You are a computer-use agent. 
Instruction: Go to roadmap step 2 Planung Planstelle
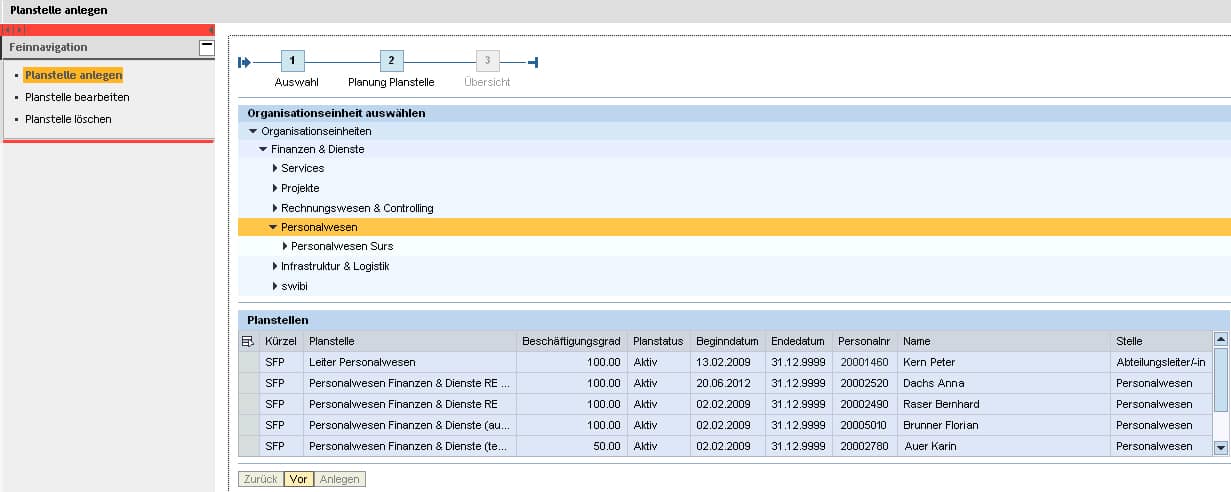(x=391, y=62)
